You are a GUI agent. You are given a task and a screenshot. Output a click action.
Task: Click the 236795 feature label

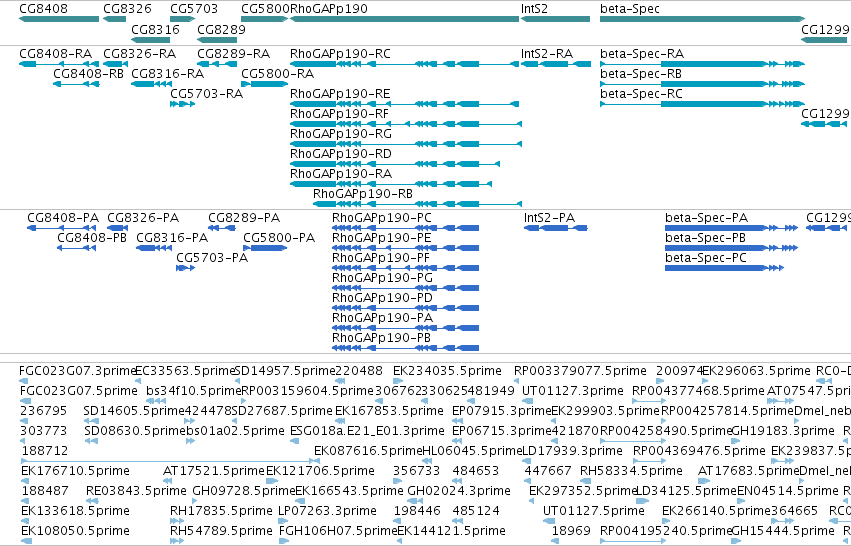pyautogui.click(x=43, y=411)
